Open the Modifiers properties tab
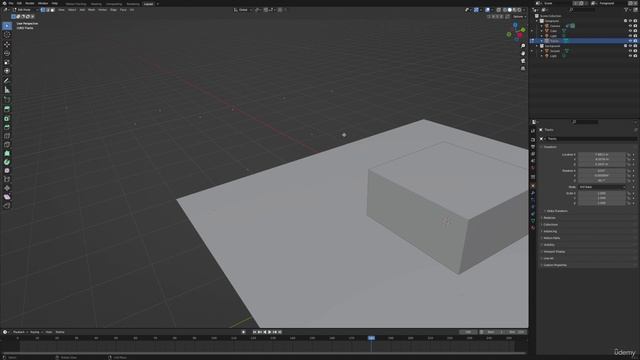The width and height of the screenshot is (640, 360). click(533, 193)
